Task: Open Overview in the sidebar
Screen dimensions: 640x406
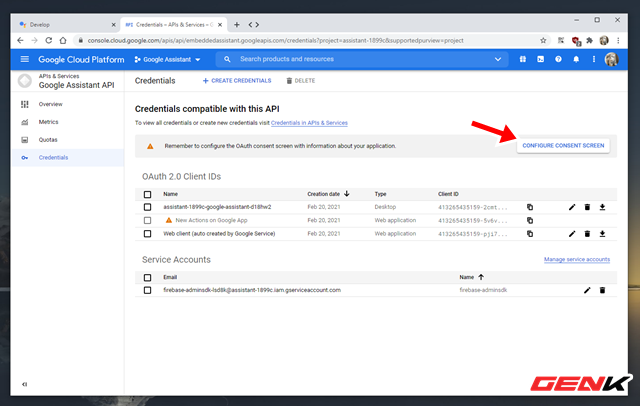Action: (67, 104)
